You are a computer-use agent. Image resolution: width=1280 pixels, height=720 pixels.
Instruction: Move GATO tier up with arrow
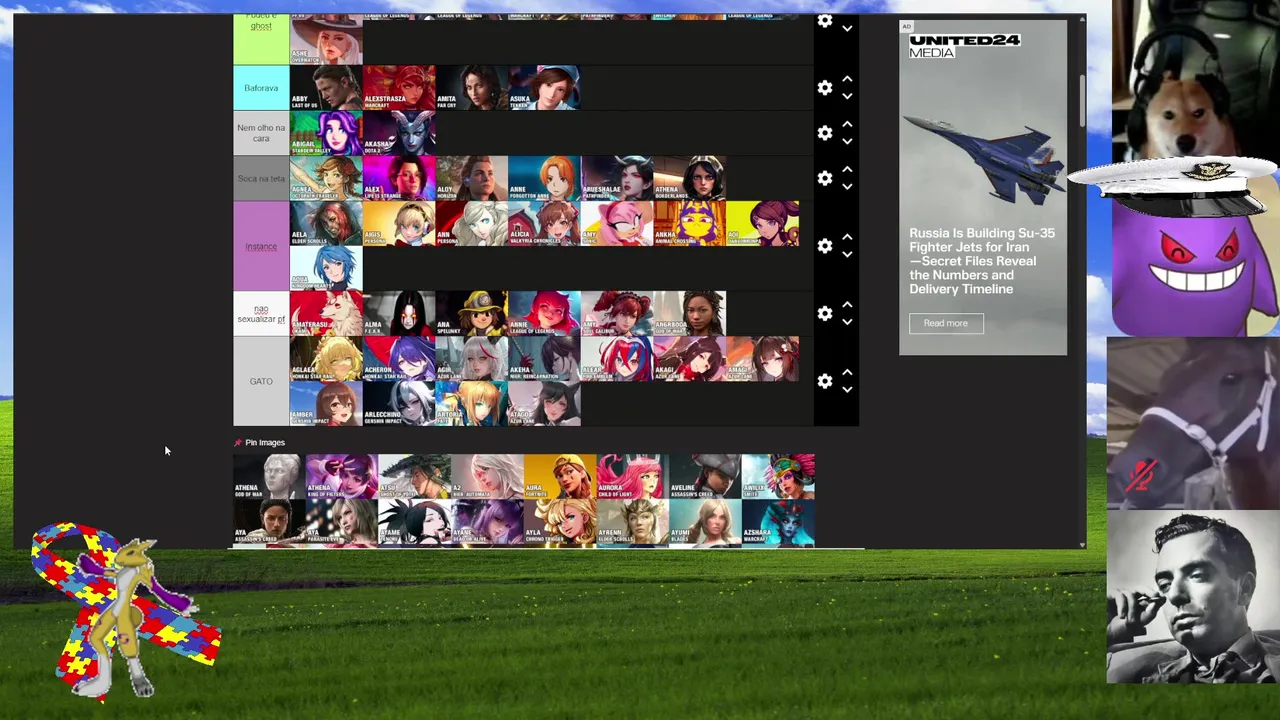[x=847, y=372]
